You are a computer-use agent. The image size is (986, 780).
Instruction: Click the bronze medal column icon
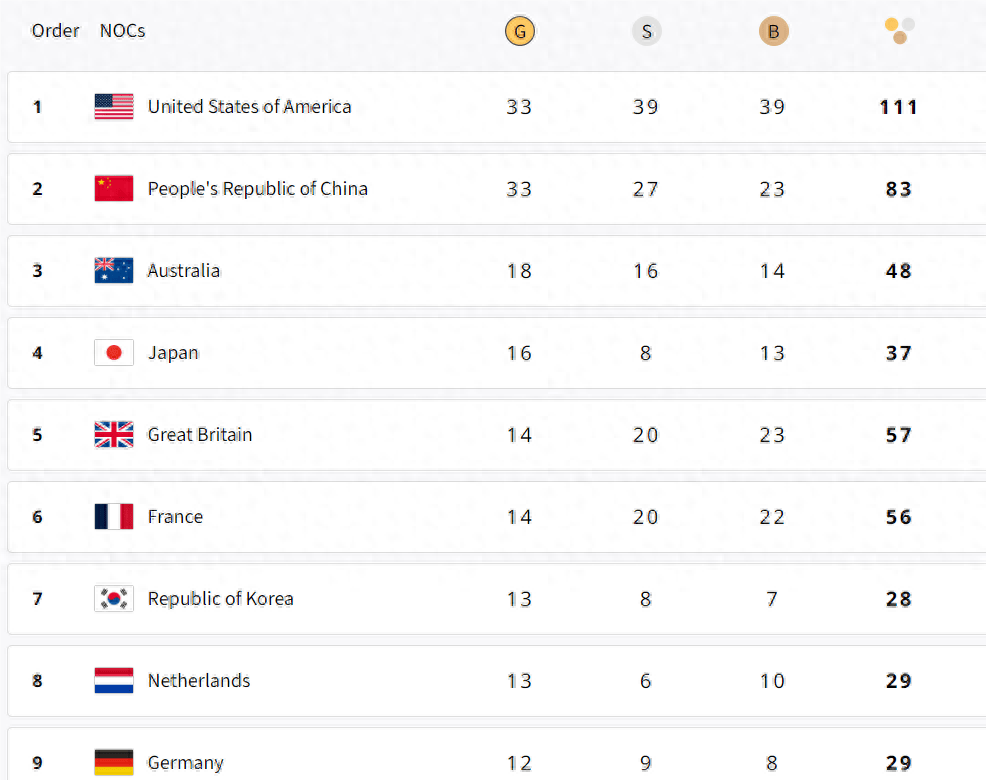tap(773, 31)
